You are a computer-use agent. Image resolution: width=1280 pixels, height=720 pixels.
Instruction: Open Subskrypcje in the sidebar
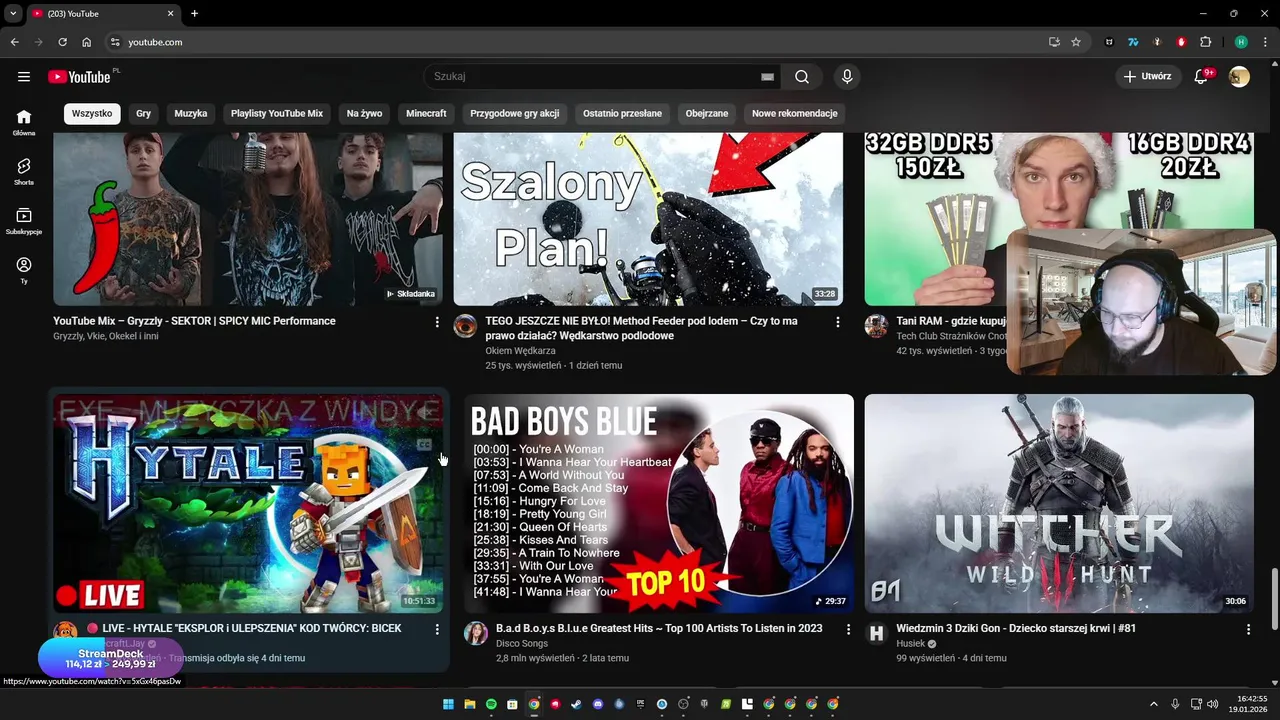pyautogui.click(x=24, y=220)
